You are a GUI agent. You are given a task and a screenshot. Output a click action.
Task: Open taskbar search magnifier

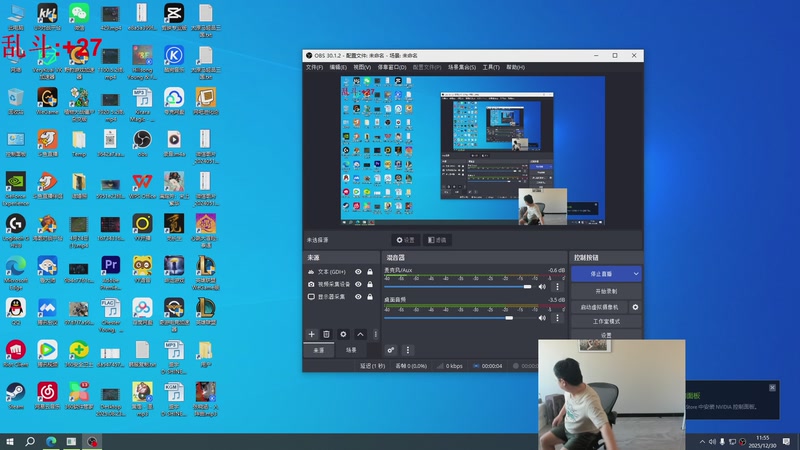point(30,441)
